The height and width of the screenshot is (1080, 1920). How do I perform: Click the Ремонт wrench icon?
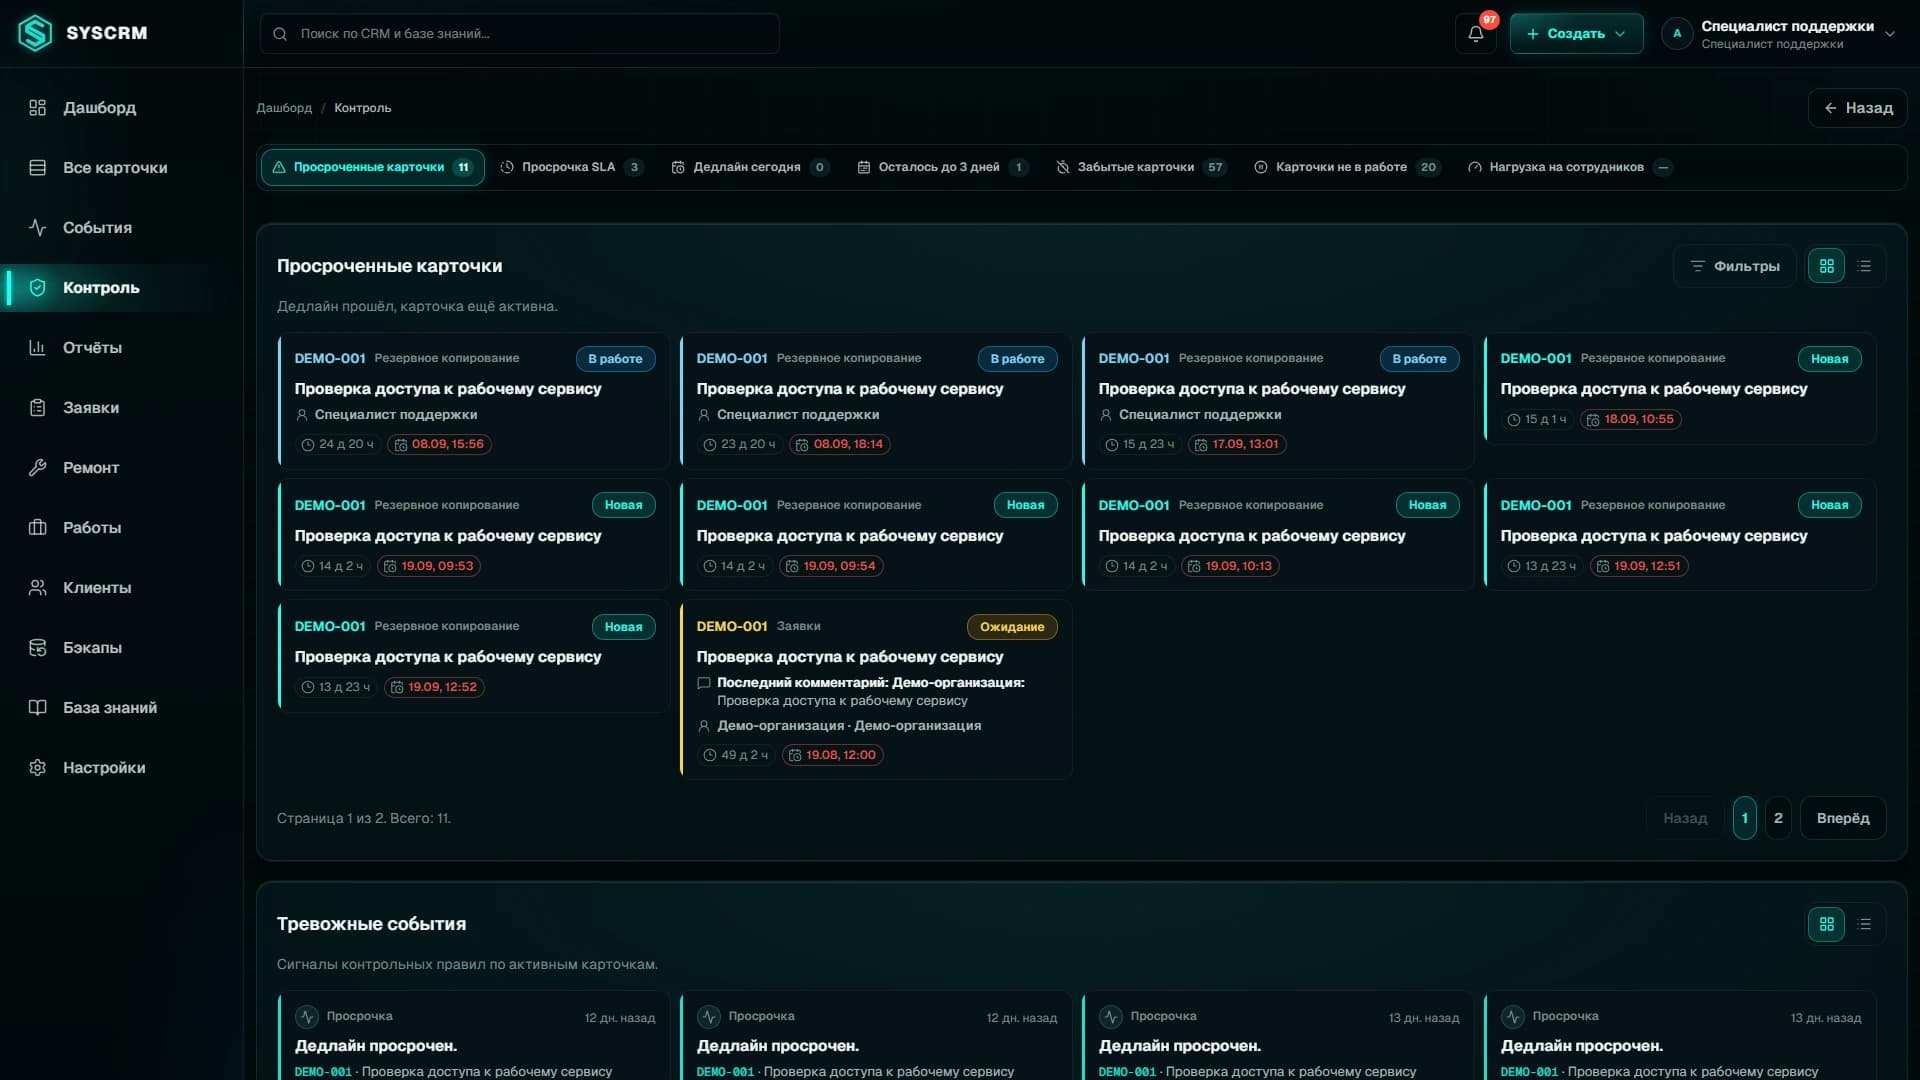click(x=37, y=467)
